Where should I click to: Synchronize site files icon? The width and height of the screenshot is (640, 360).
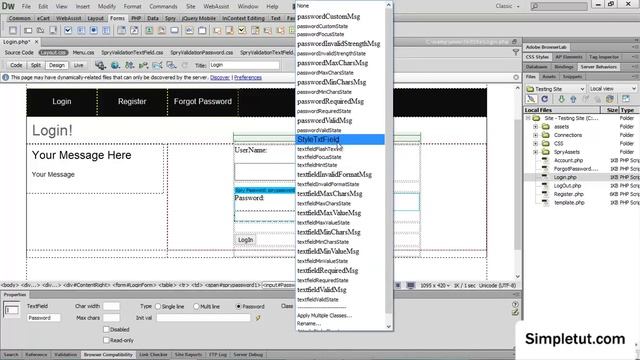click(x=610, y=99)
